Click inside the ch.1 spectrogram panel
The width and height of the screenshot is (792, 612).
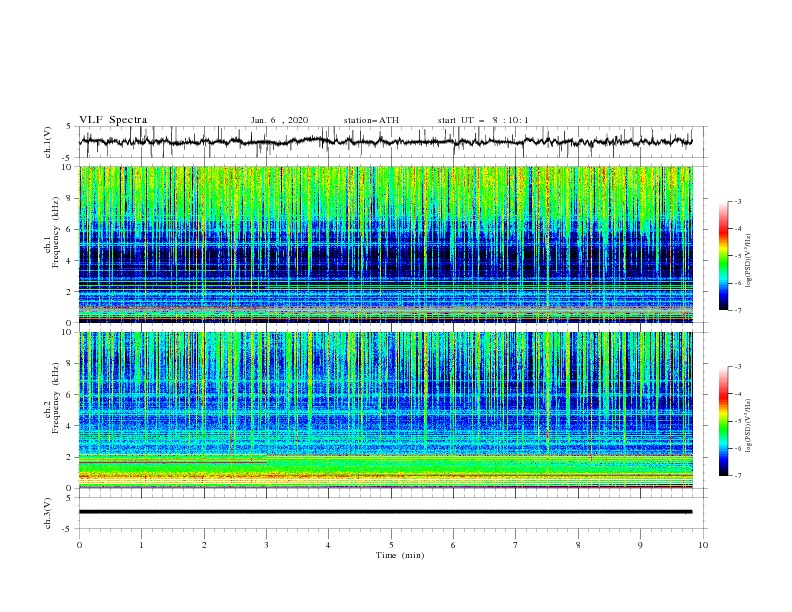pos(385,244)
